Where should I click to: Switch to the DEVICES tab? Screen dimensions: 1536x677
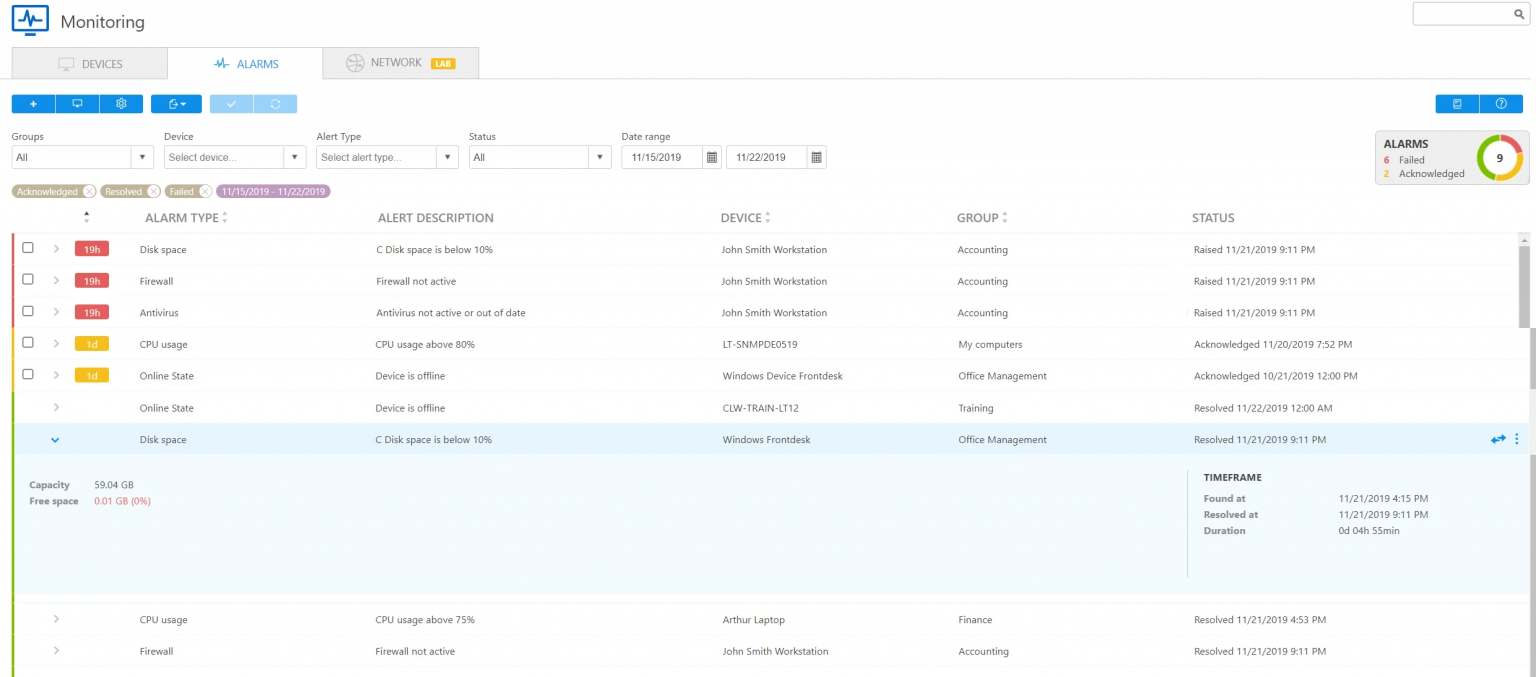pyautogui.click(x=89, y=62)
